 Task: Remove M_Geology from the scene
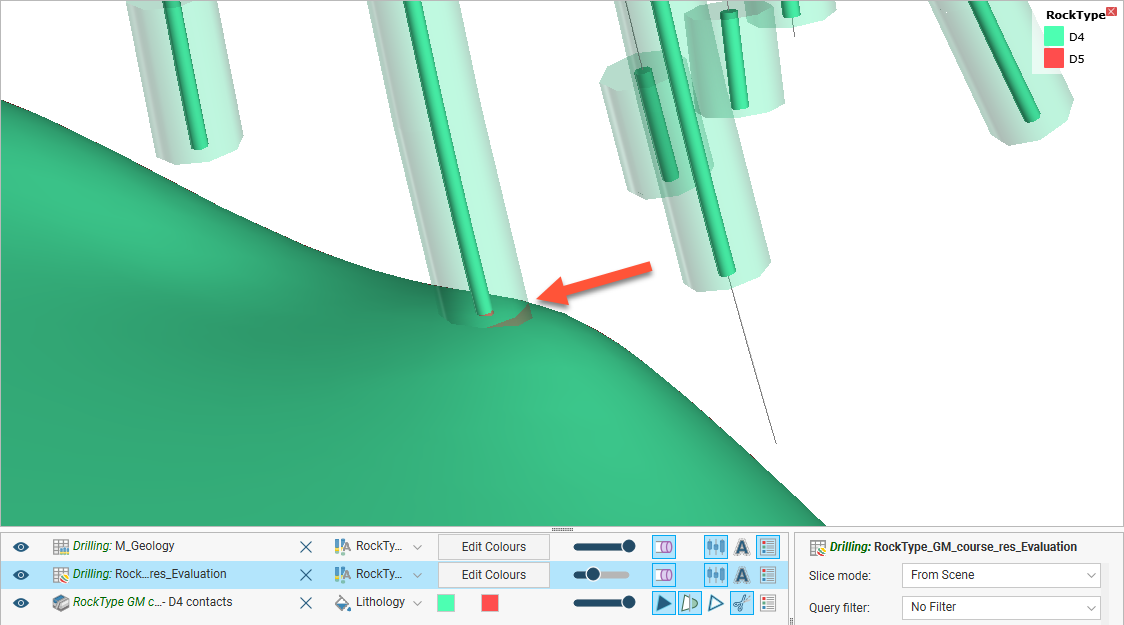(x=306, y=547)
